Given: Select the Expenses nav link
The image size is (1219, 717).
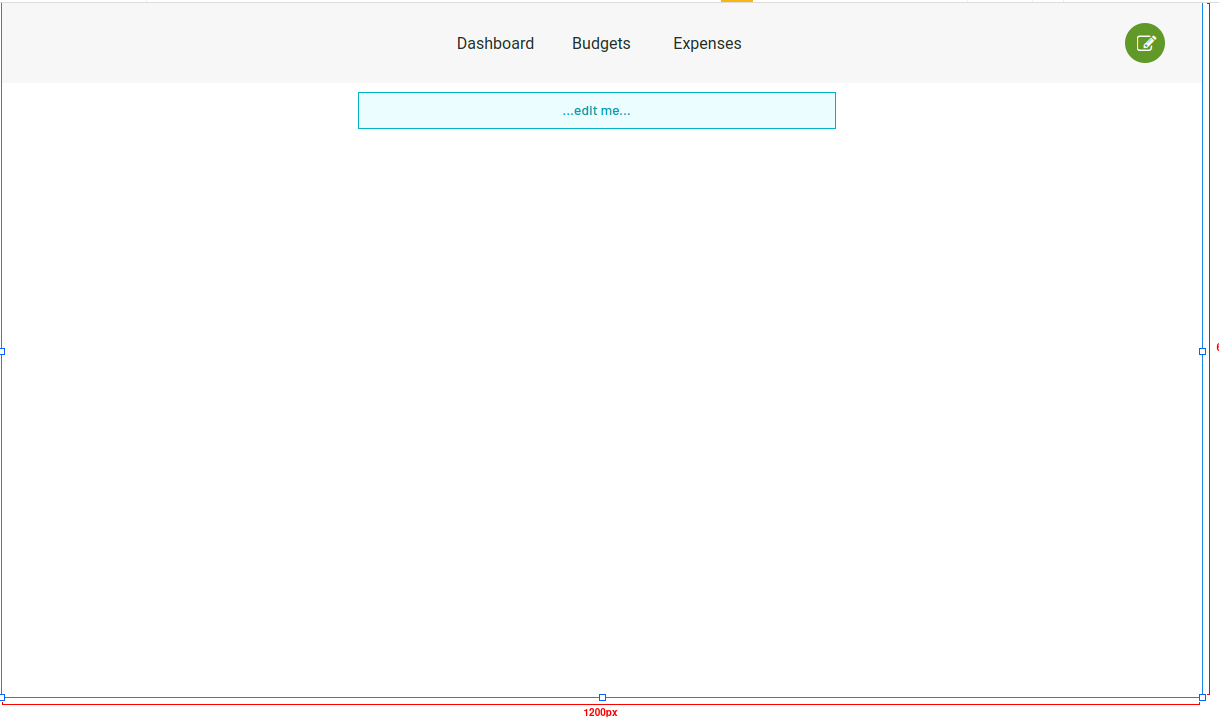Looking at the screenshot, I should [707, 43].
